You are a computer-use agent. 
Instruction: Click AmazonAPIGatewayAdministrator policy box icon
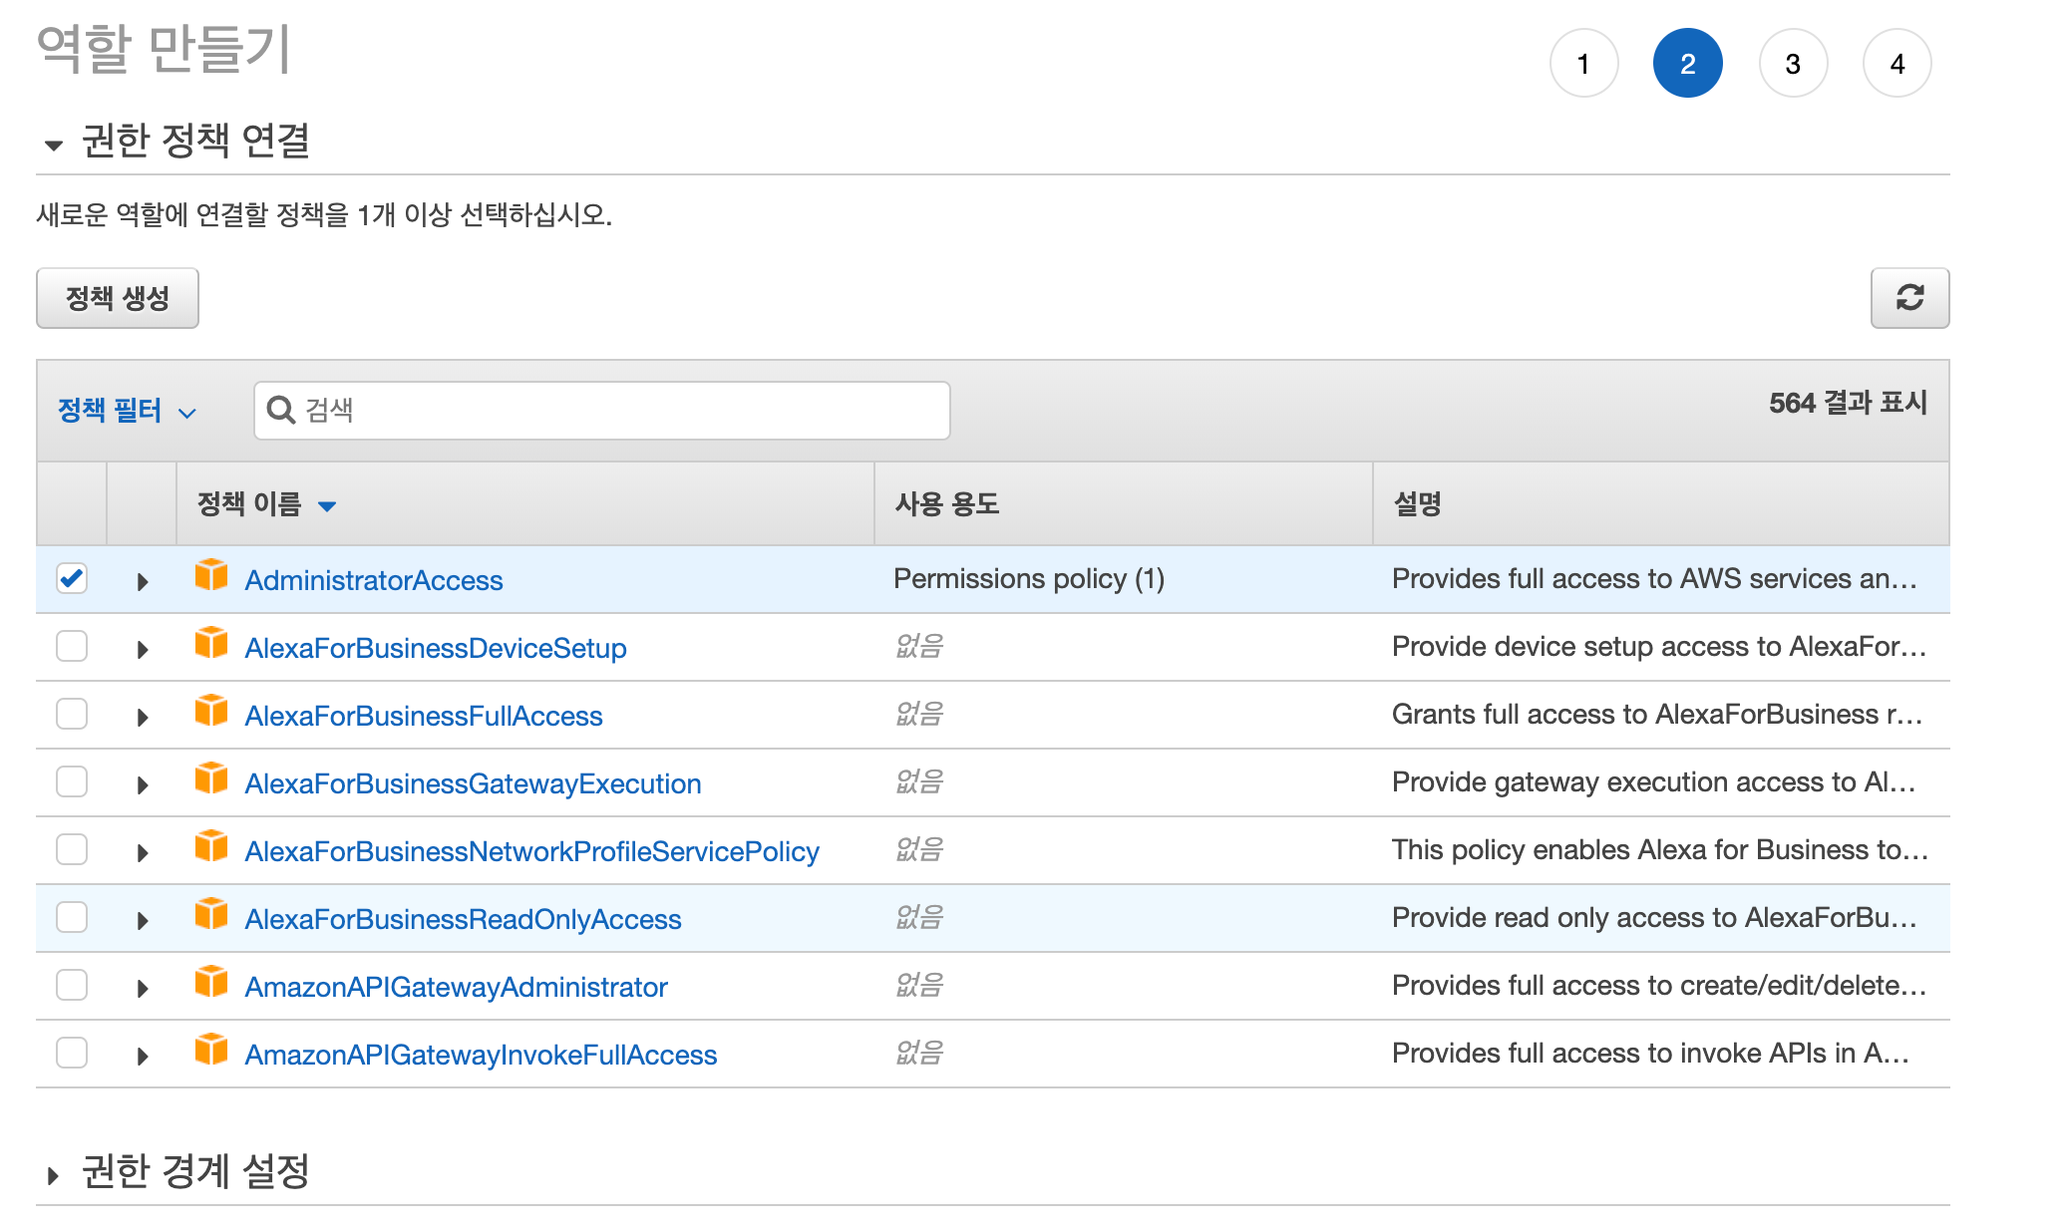(x=211, y=983)
